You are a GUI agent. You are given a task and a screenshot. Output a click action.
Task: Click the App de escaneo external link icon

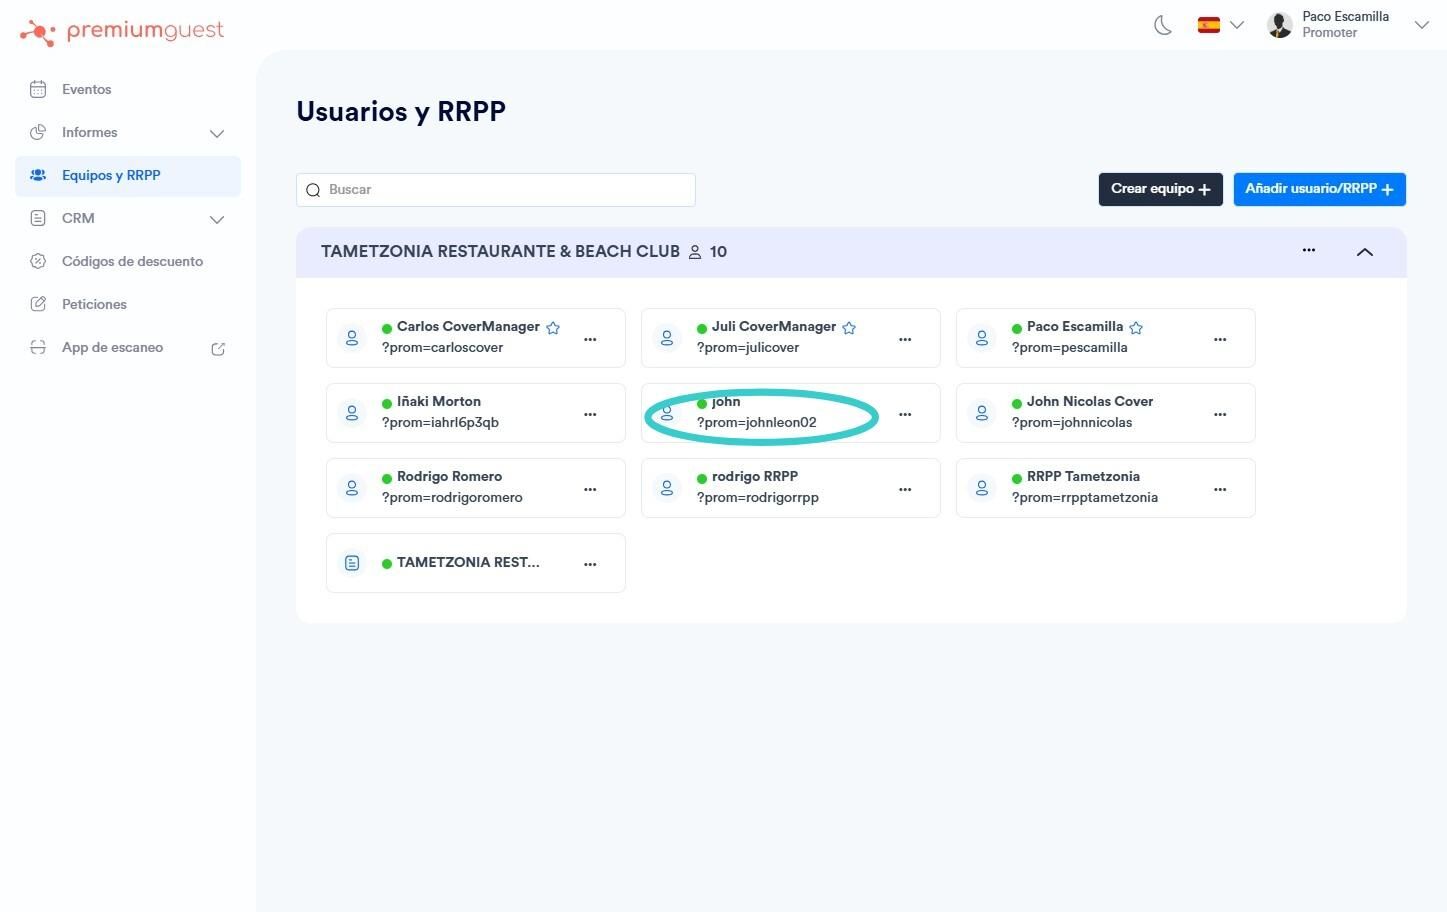[x=218, y=348]
